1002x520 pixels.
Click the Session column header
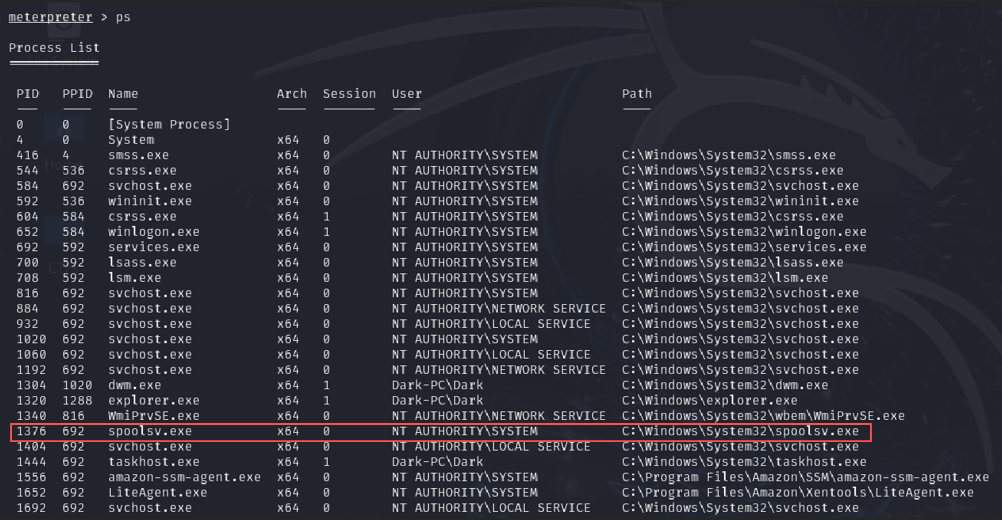coord(349,94)
